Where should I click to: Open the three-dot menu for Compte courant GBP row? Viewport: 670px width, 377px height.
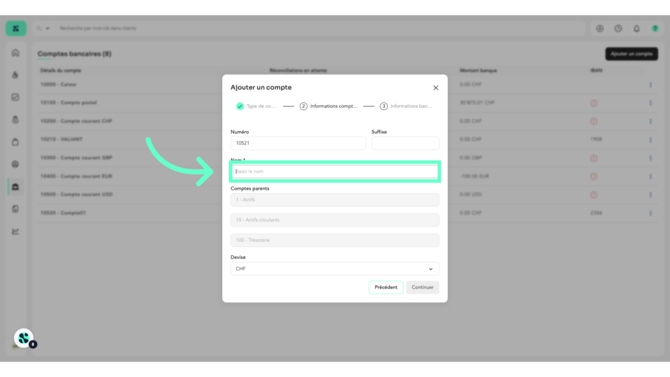point(650,158)
